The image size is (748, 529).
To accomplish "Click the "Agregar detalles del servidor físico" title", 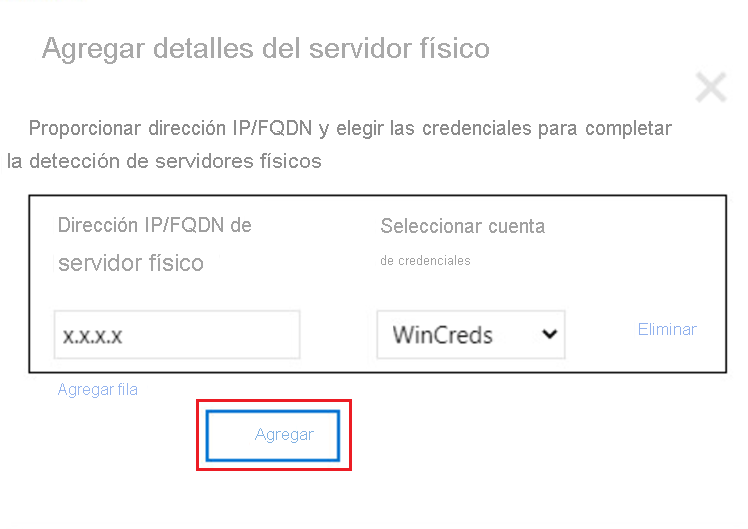I will tap(266, 49).
